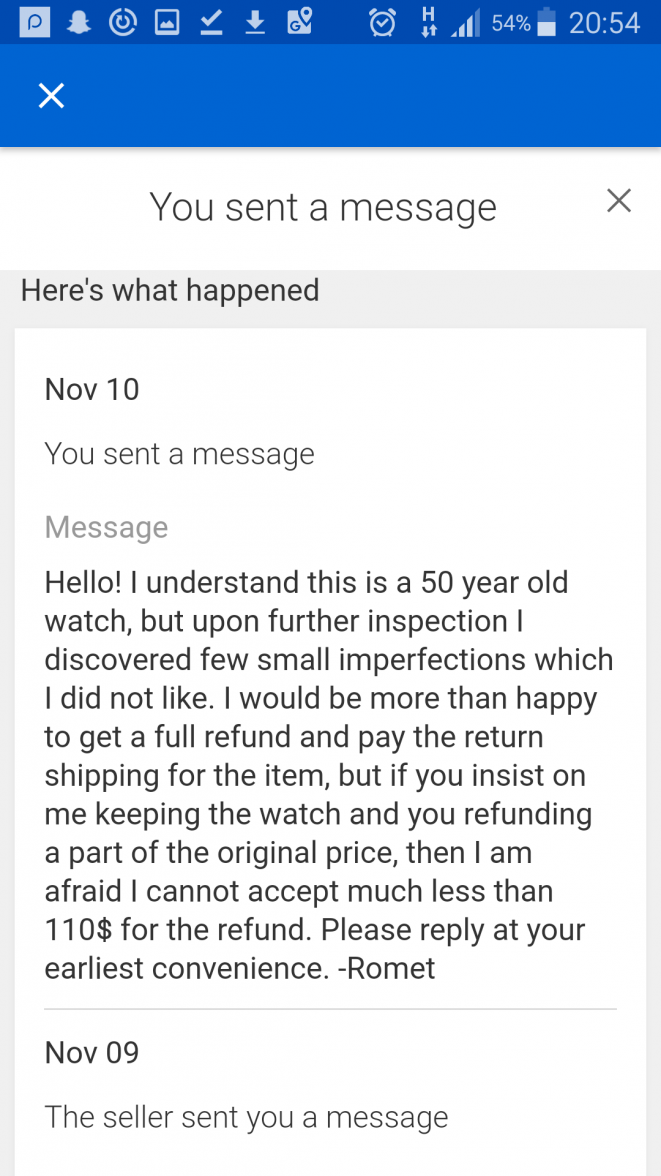661x1176 pixels.
Task: Tap the battery icon in status bar
Action: [546, 22]
